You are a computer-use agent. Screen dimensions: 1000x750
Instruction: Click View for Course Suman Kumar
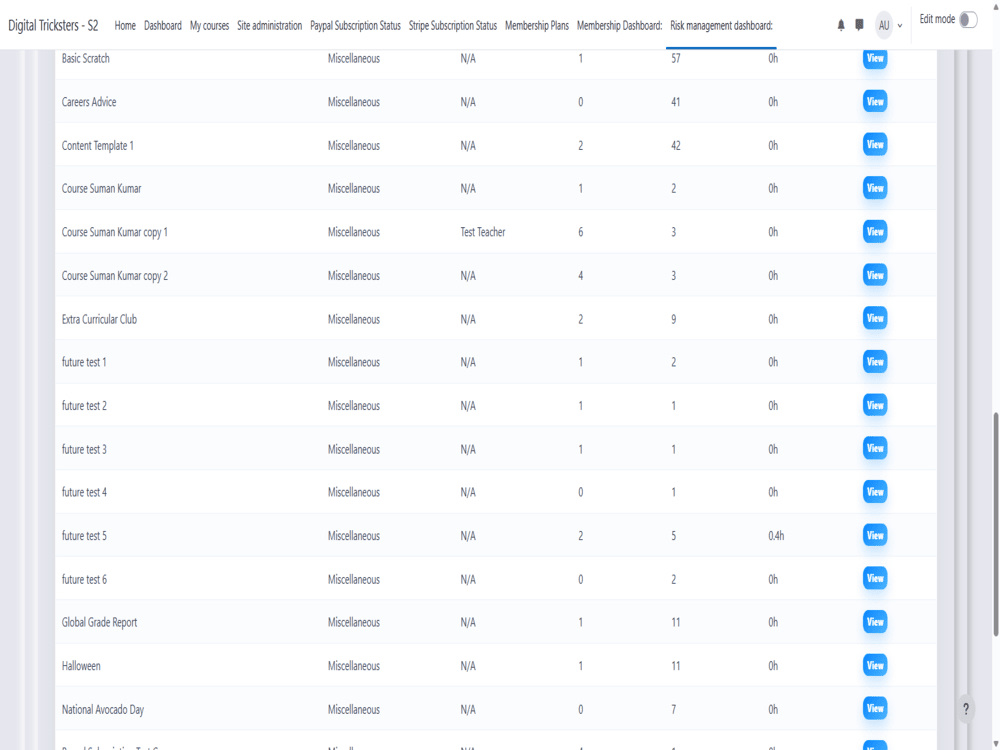click(x=875, y=188)
